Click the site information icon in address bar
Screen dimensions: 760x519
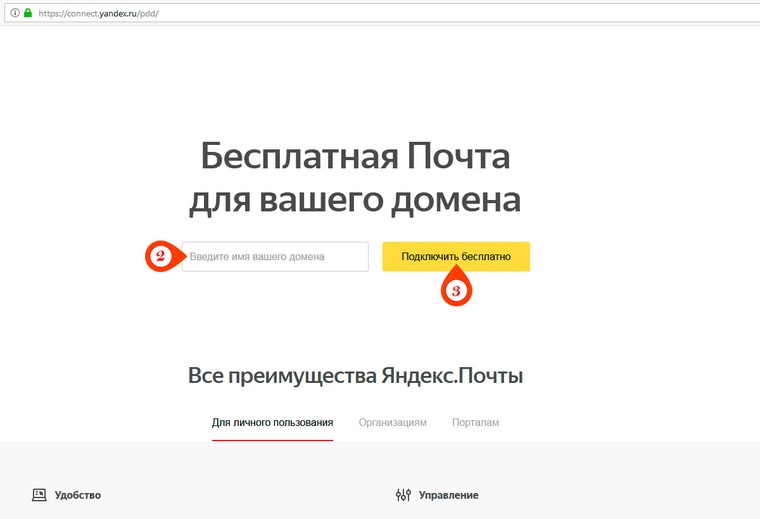coord(15,12)
